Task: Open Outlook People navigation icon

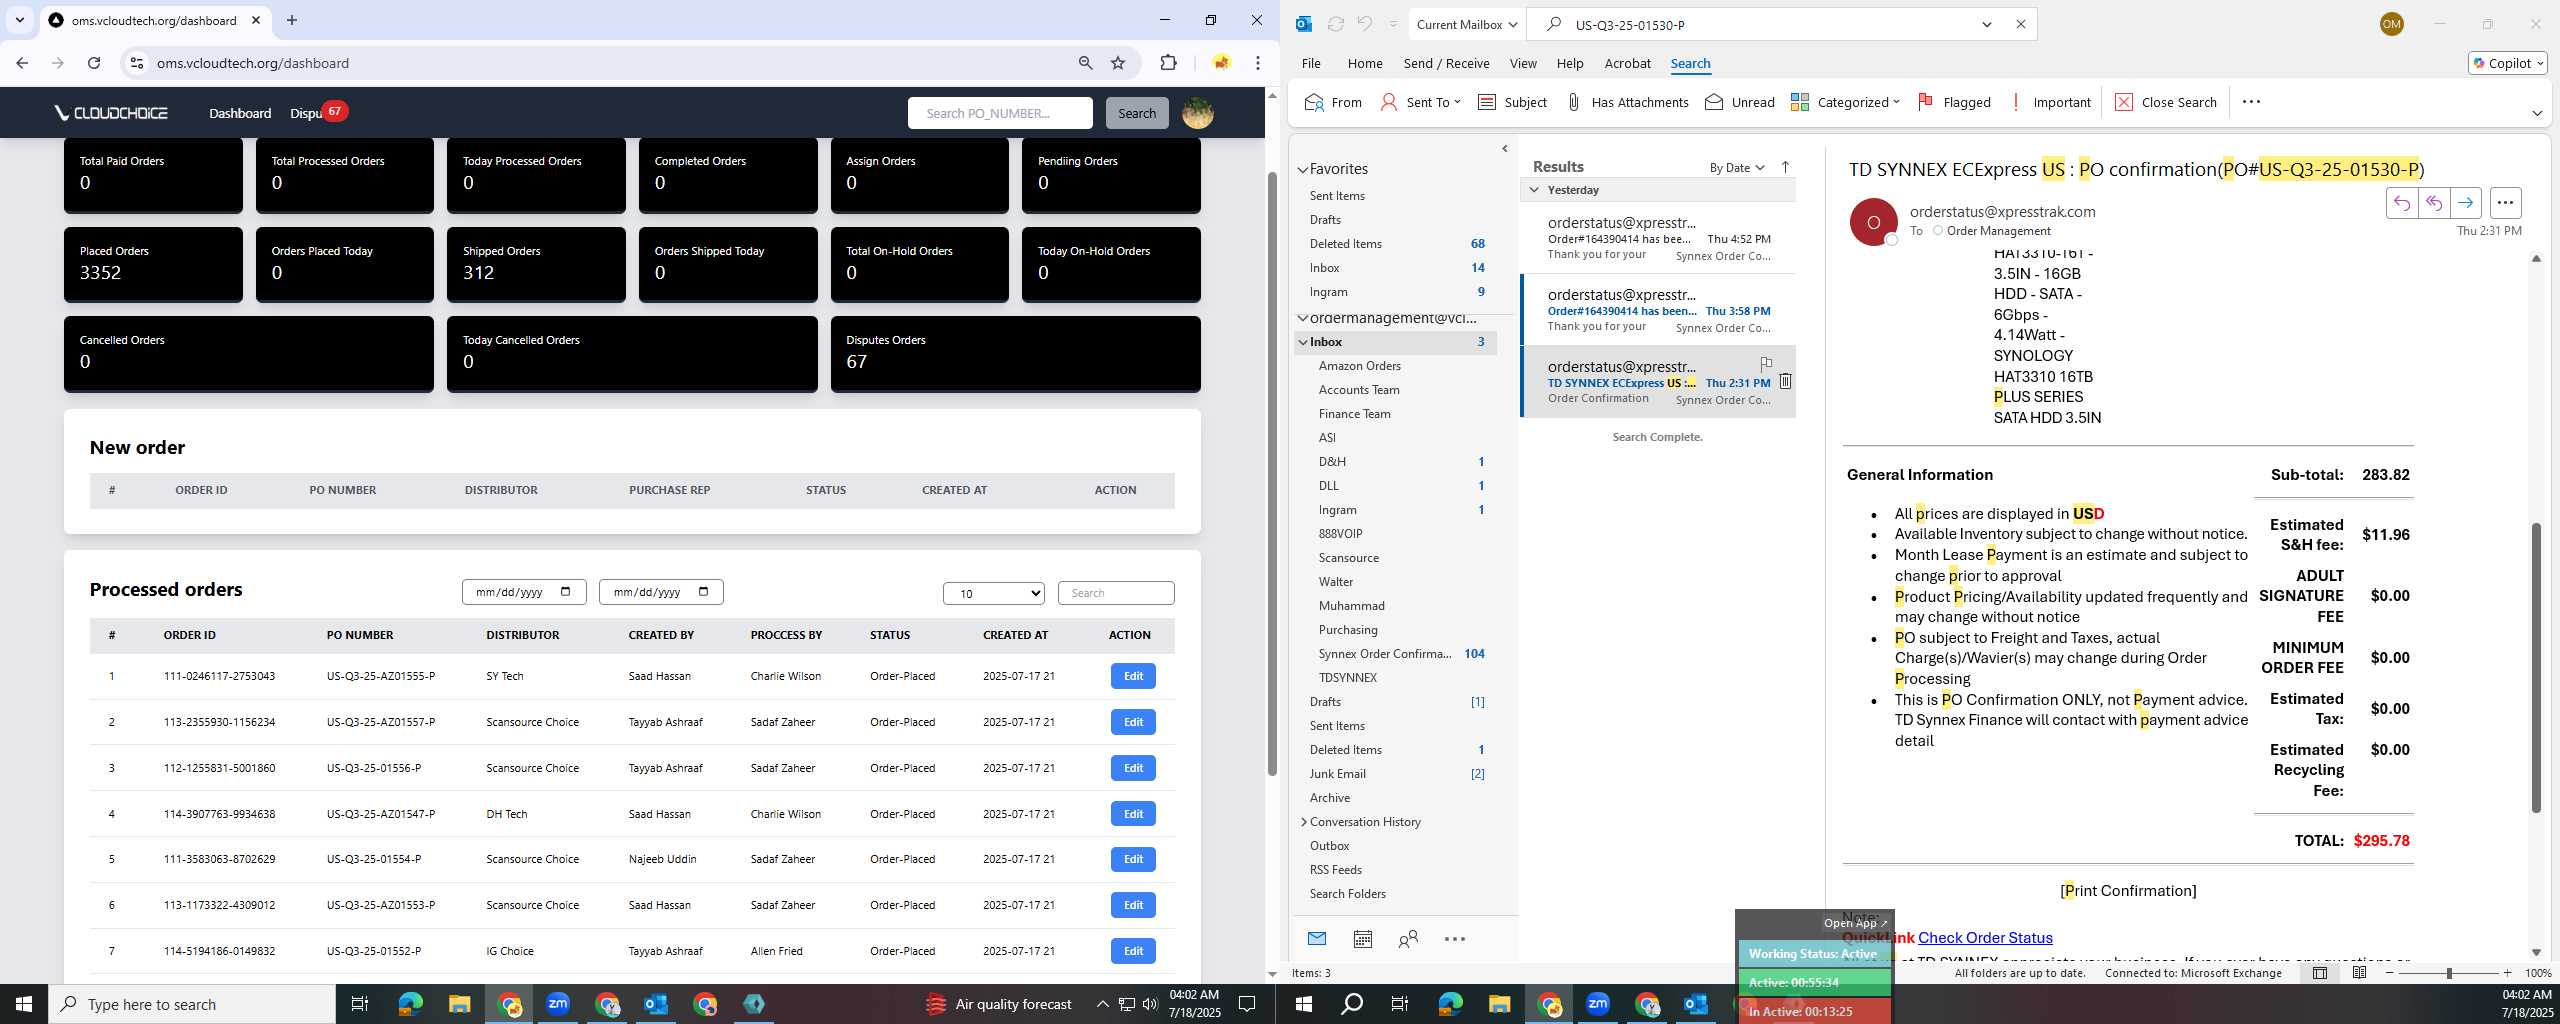Action: tap(1408, 939)
